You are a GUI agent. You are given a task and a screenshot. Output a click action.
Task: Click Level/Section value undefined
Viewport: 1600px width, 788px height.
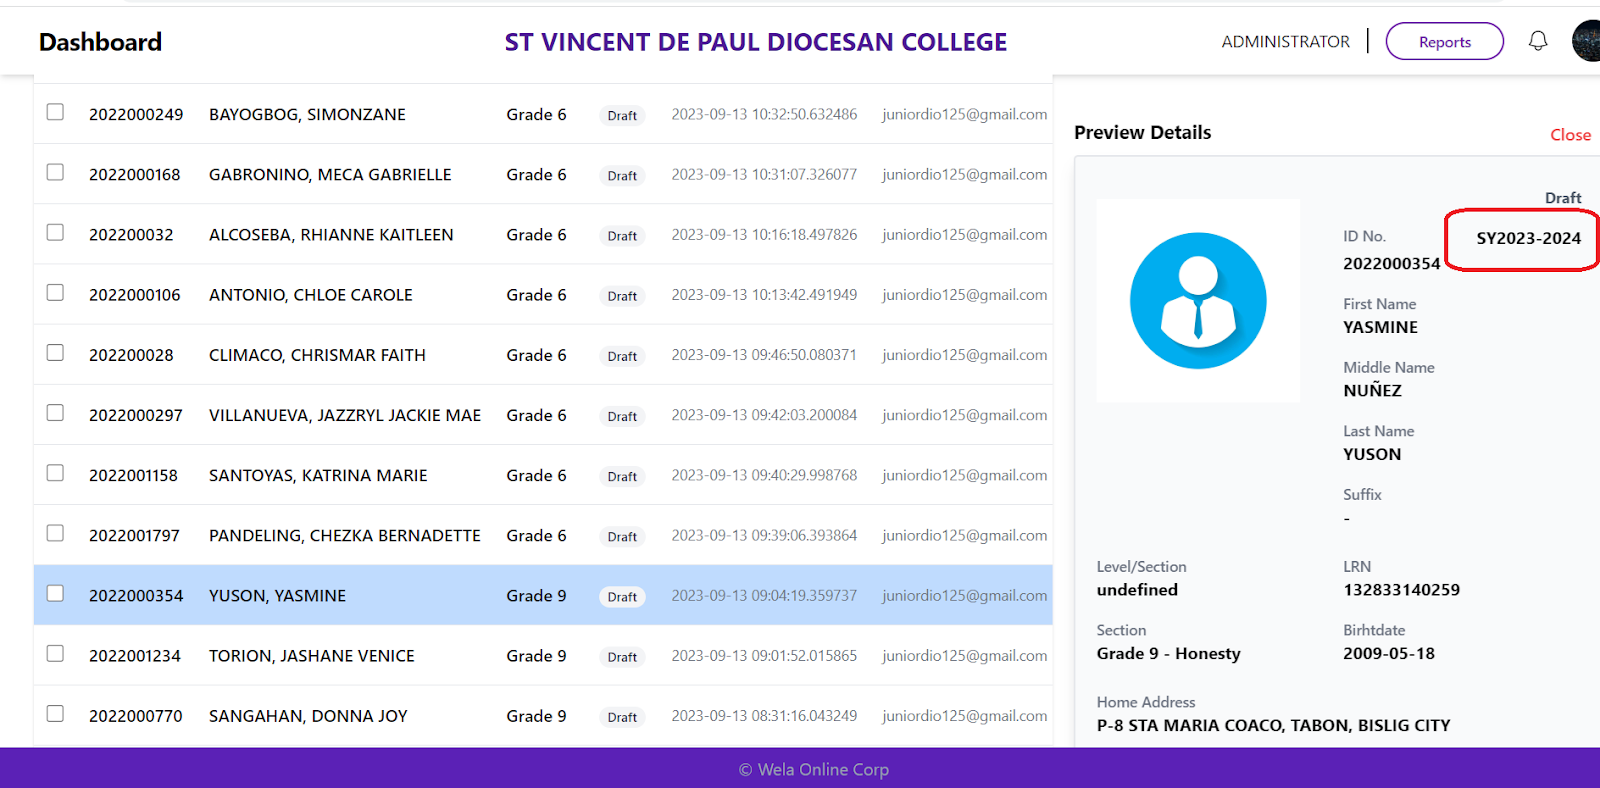1137,590
